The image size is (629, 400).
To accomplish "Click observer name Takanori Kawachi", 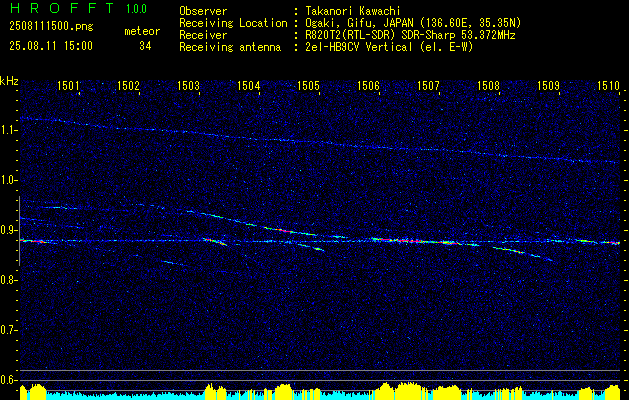I will [352, 11].
